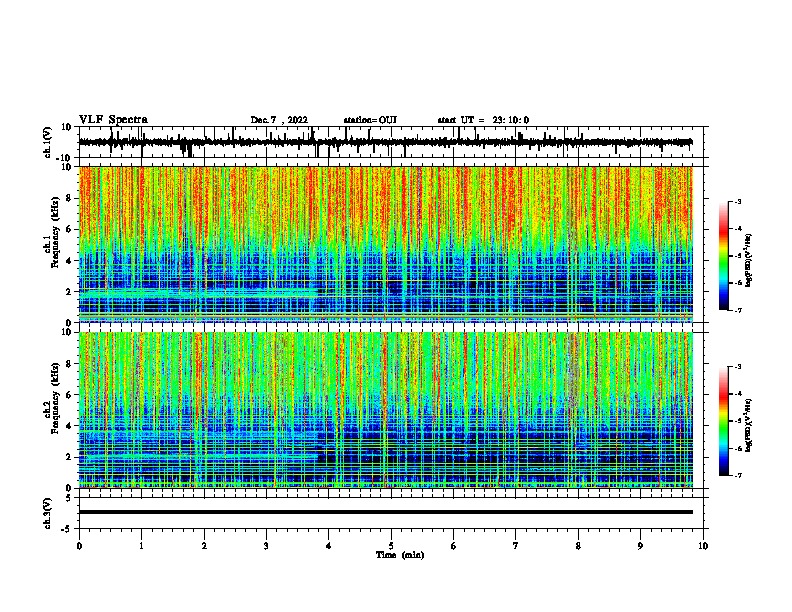The height and width of the screenshot is (612, 792).
Task: Click the -7 tick on ch.1 color bar
Action: (x=737, y=310)
